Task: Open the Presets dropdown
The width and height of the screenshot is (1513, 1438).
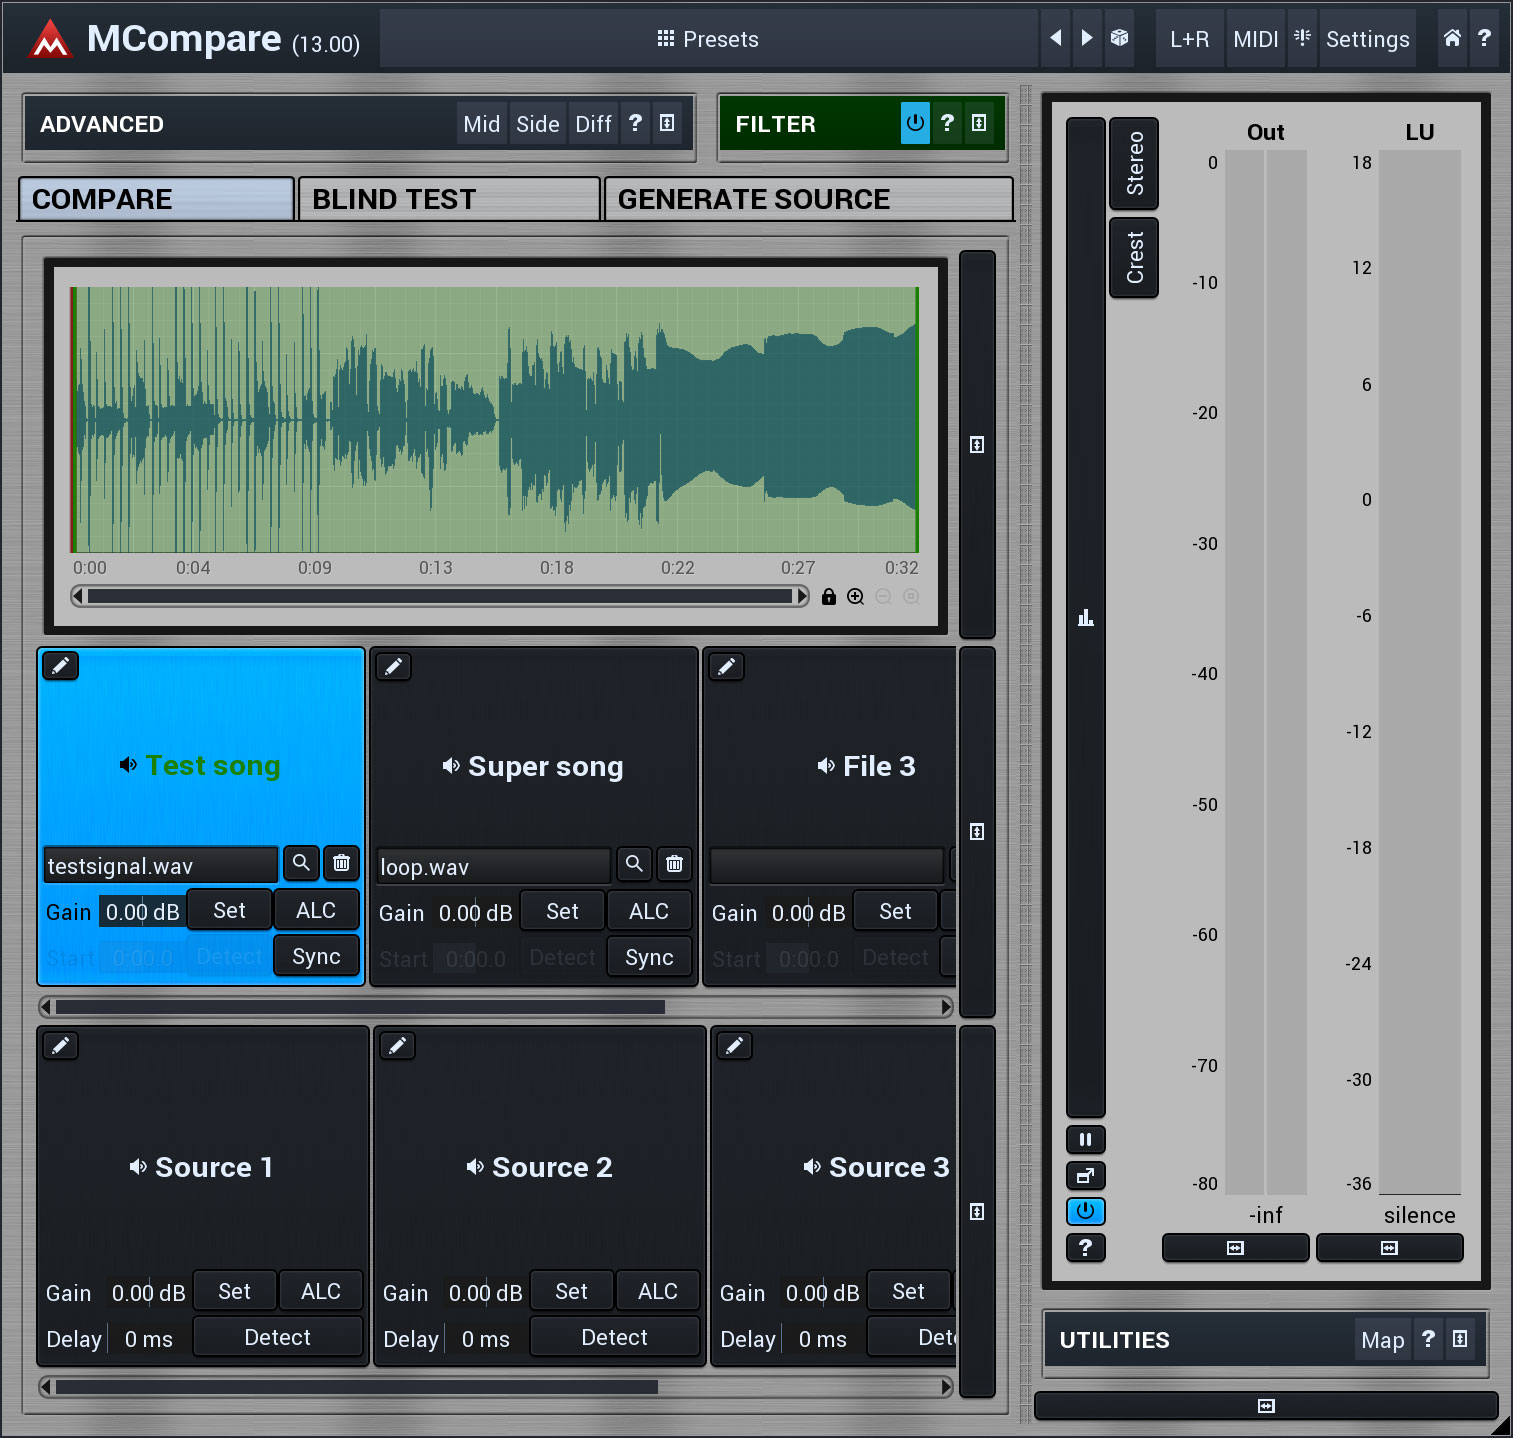Action: tap(708, 39)
